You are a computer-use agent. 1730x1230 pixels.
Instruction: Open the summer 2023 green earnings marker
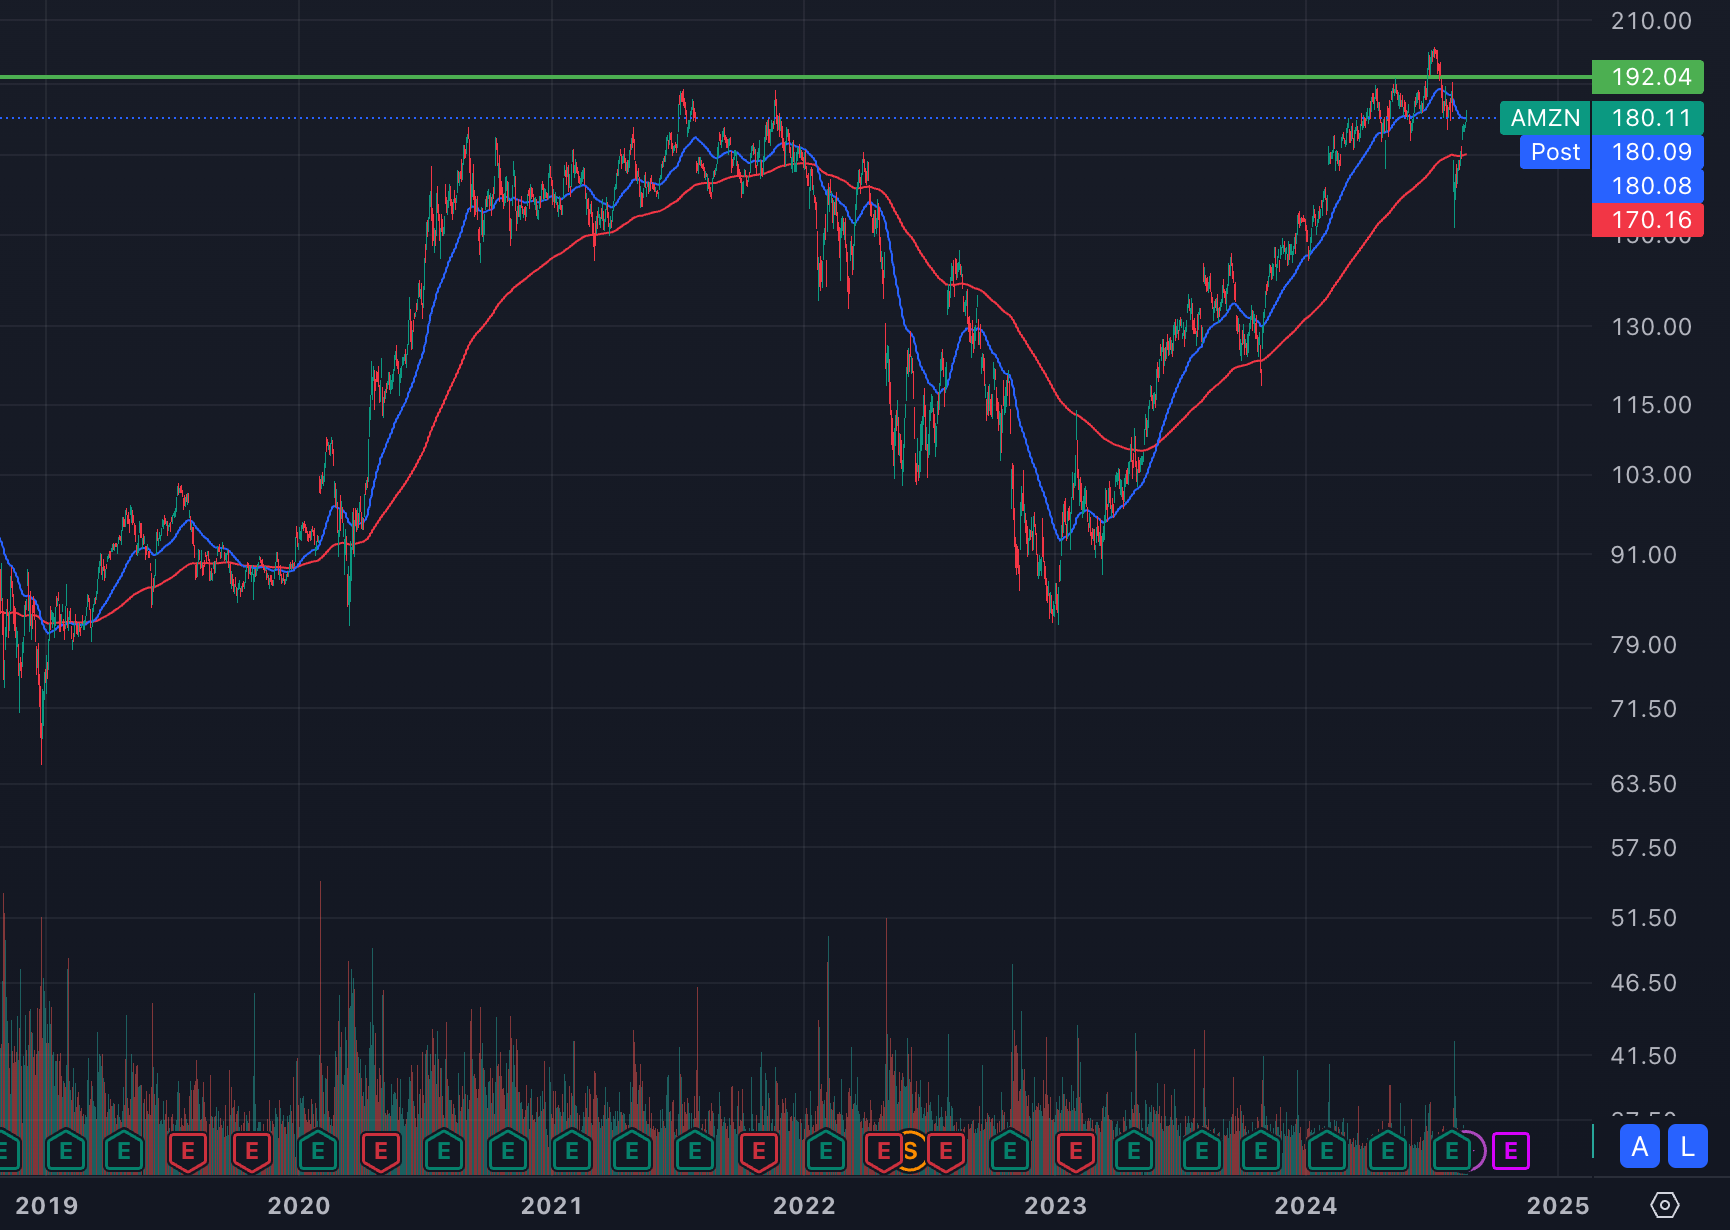[1202, 1151]
